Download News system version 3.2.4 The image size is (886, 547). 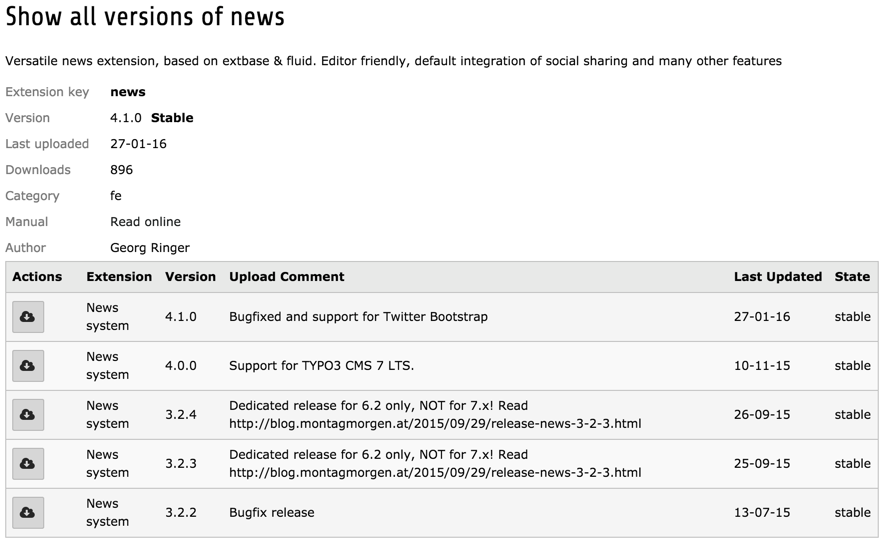coord(28,415)
